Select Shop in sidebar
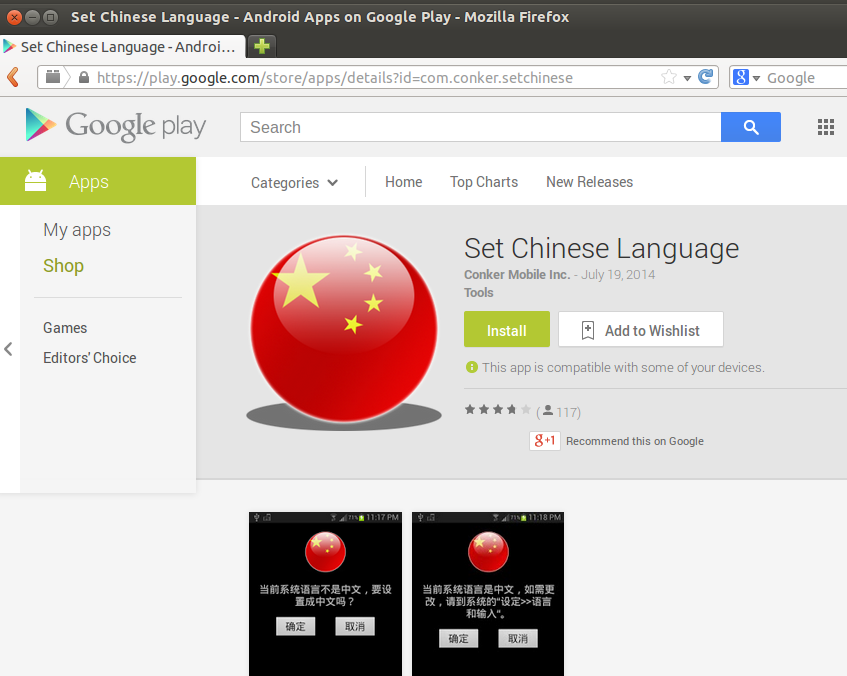The width and height of the screenshot is (847, 676). click(63, 266)
